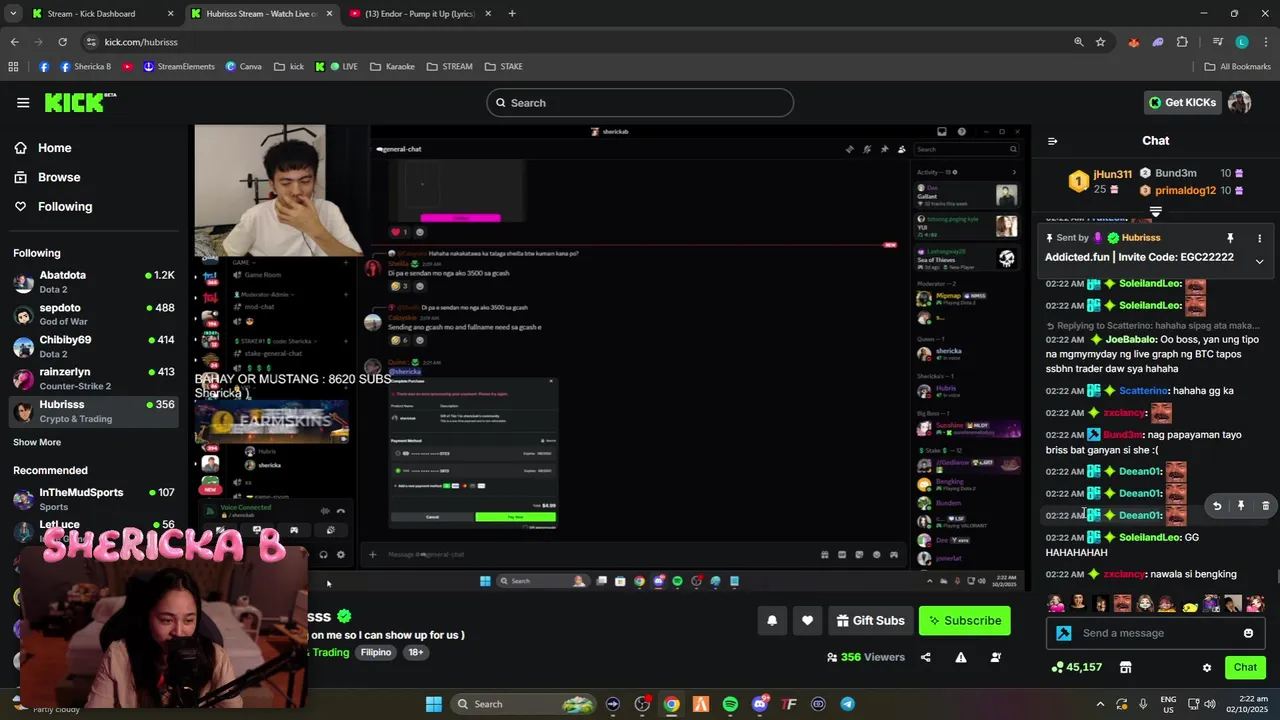Click the Filipino language tag
This screenshot has height=720, width=1280.
coord(376,652)
